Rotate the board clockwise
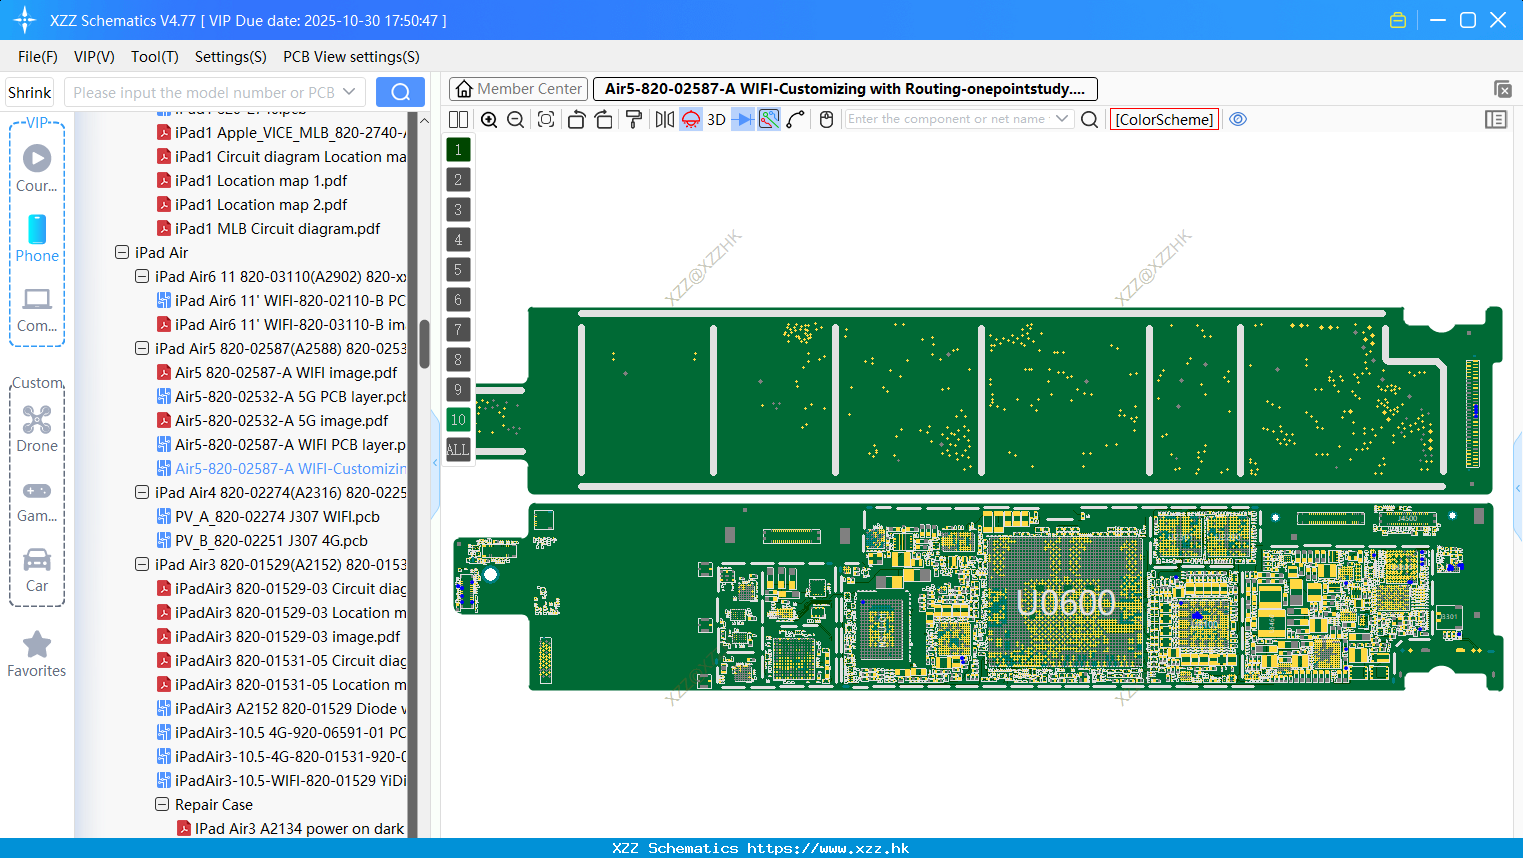1523x858 pixels. coord(604,119)
